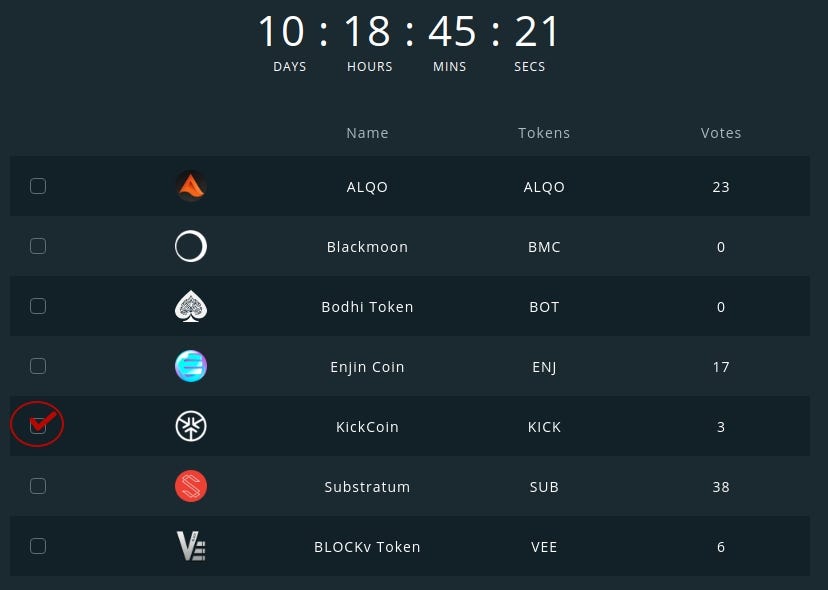The image size is (828, 590).
Task: Click the BLOCKv Token V logo
Action: click(x=191, y=546)
